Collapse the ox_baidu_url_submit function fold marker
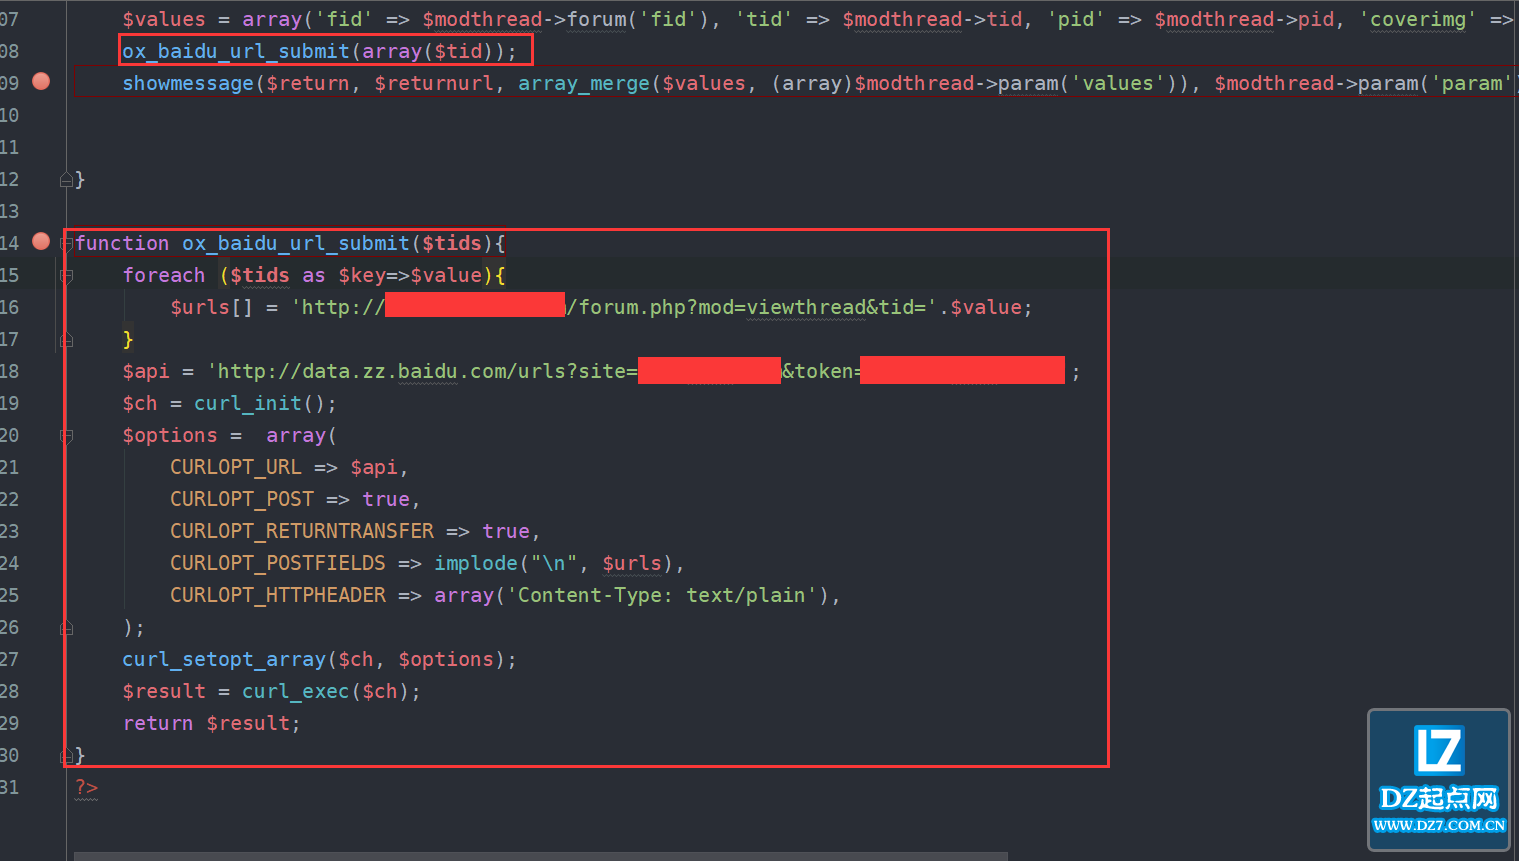The image size is (1519, 861). click(66, 243)
